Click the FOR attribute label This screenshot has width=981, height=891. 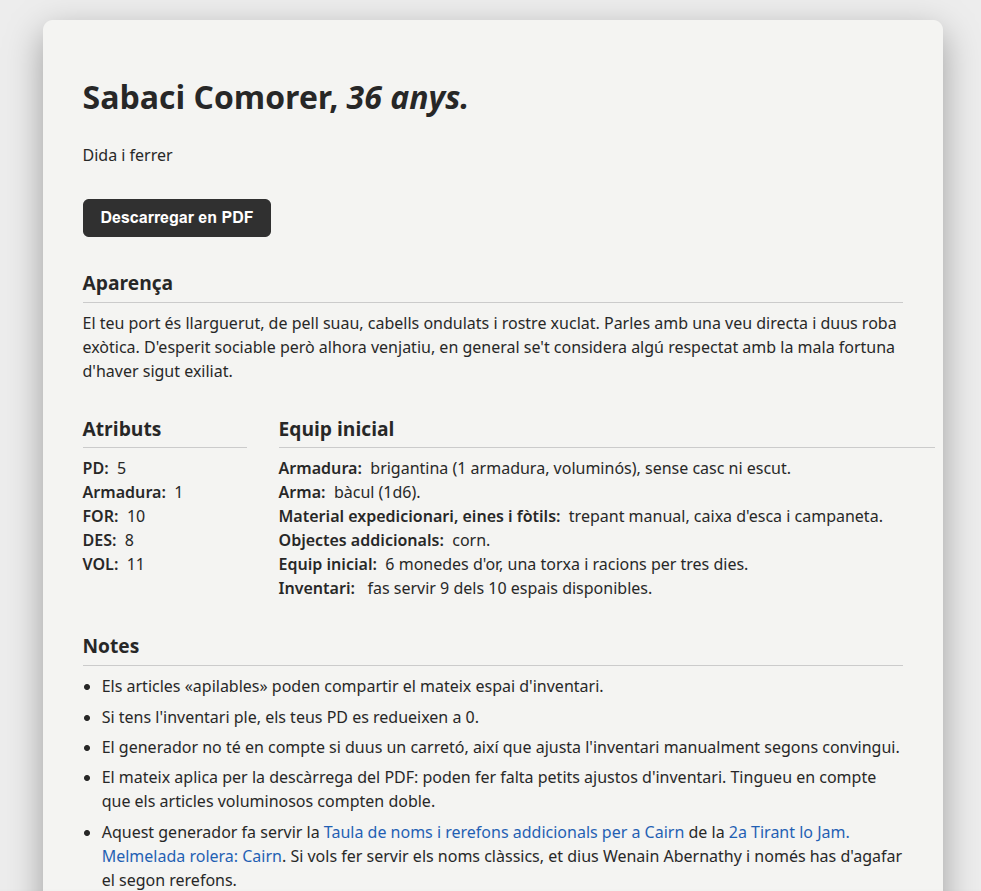[x=100, y=516]
